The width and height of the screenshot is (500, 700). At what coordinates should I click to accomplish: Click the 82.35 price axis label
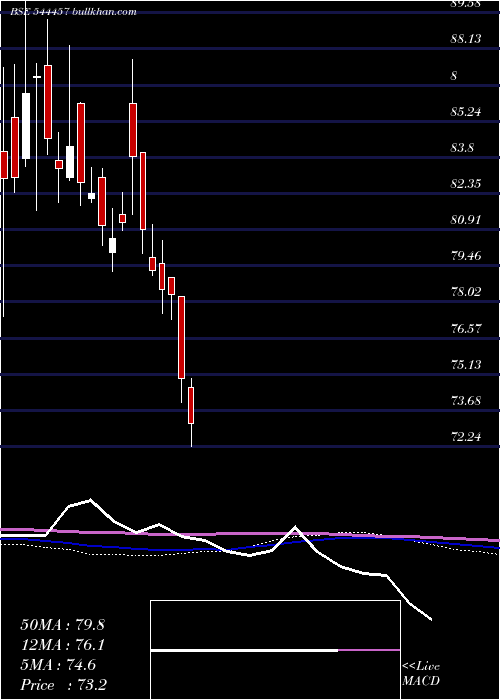click(x=466, y=184)
